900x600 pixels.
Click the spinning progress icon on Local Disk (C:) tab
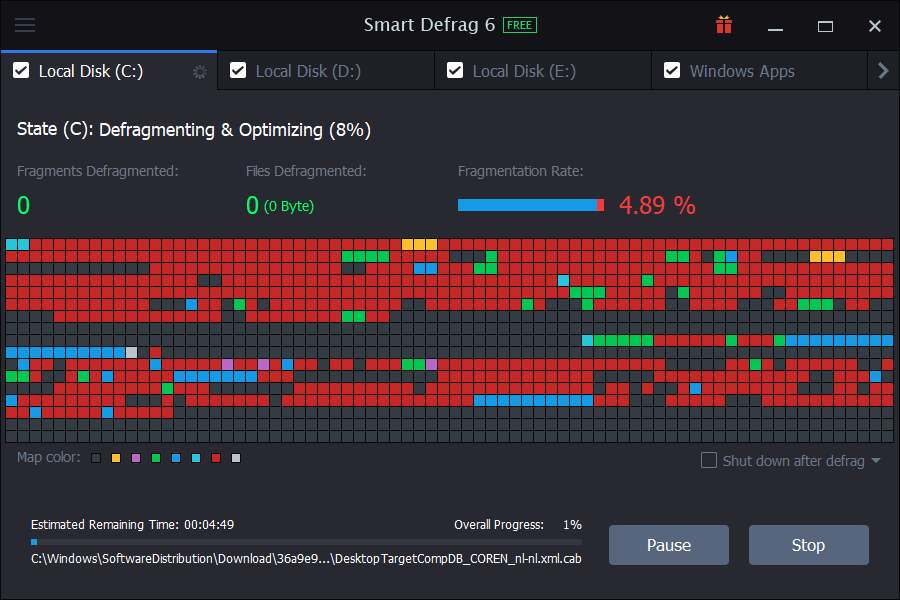point(199,71)
